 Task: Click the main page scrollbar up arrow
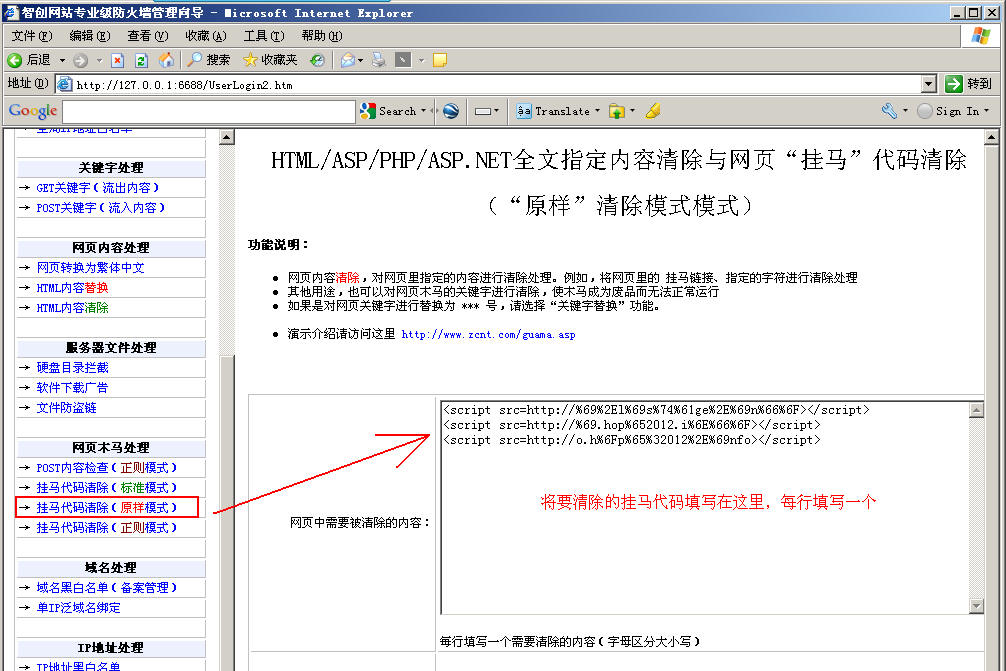click(991, 137)
